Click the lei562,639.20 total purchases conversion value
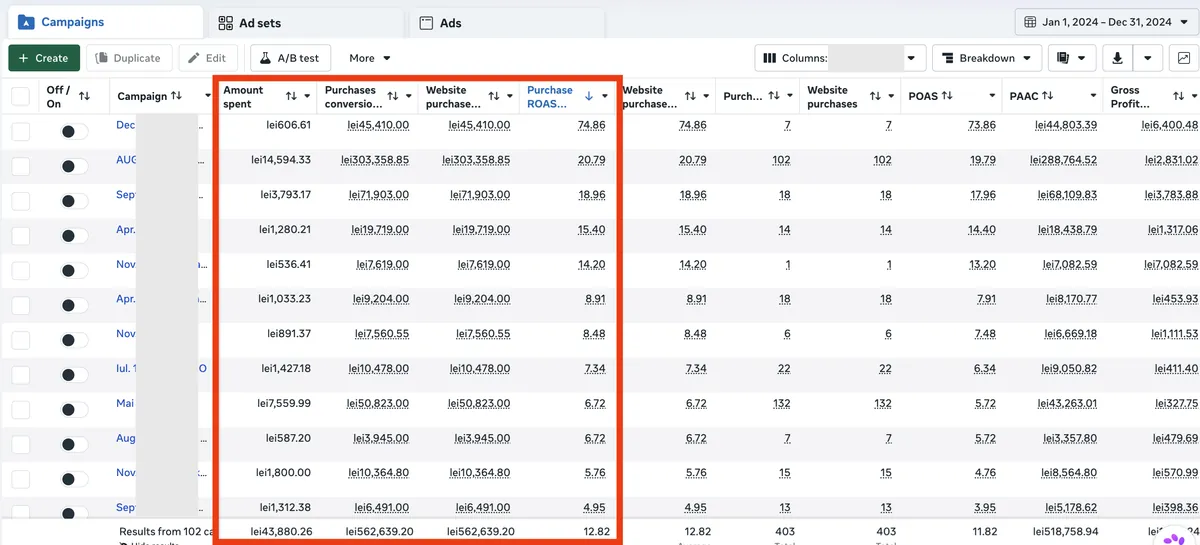Image resolution: width=1200 pixels, height=545 pixels. tap(374, 531)
